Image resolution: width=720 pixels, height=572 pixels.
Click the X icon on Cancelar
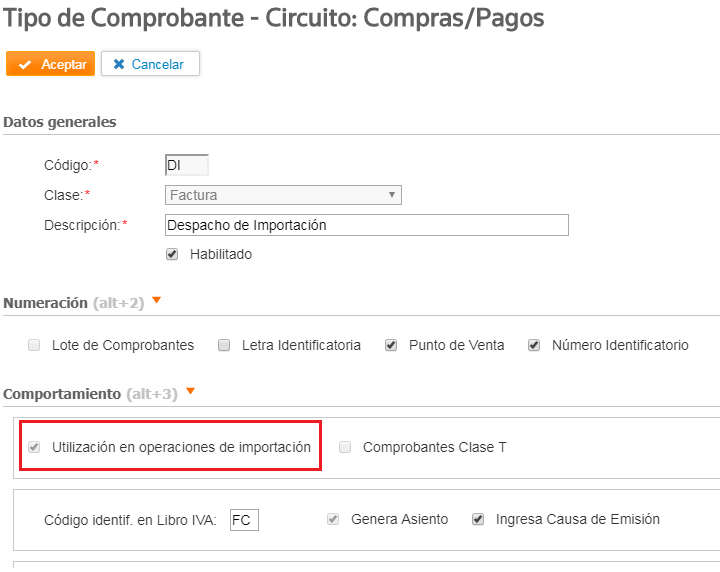pos(119,64)
